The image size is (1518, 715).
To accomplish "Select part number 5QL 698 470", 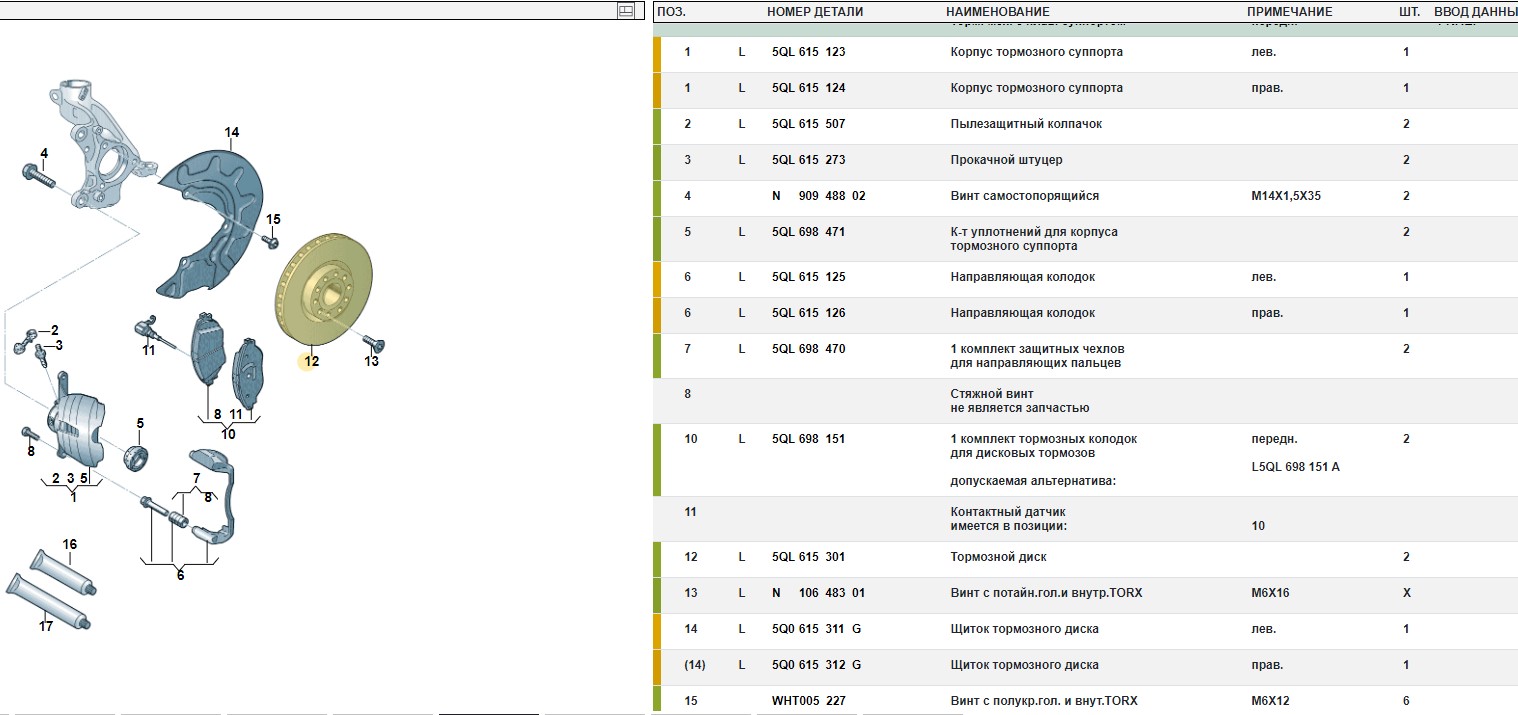I will coord(808,349).
